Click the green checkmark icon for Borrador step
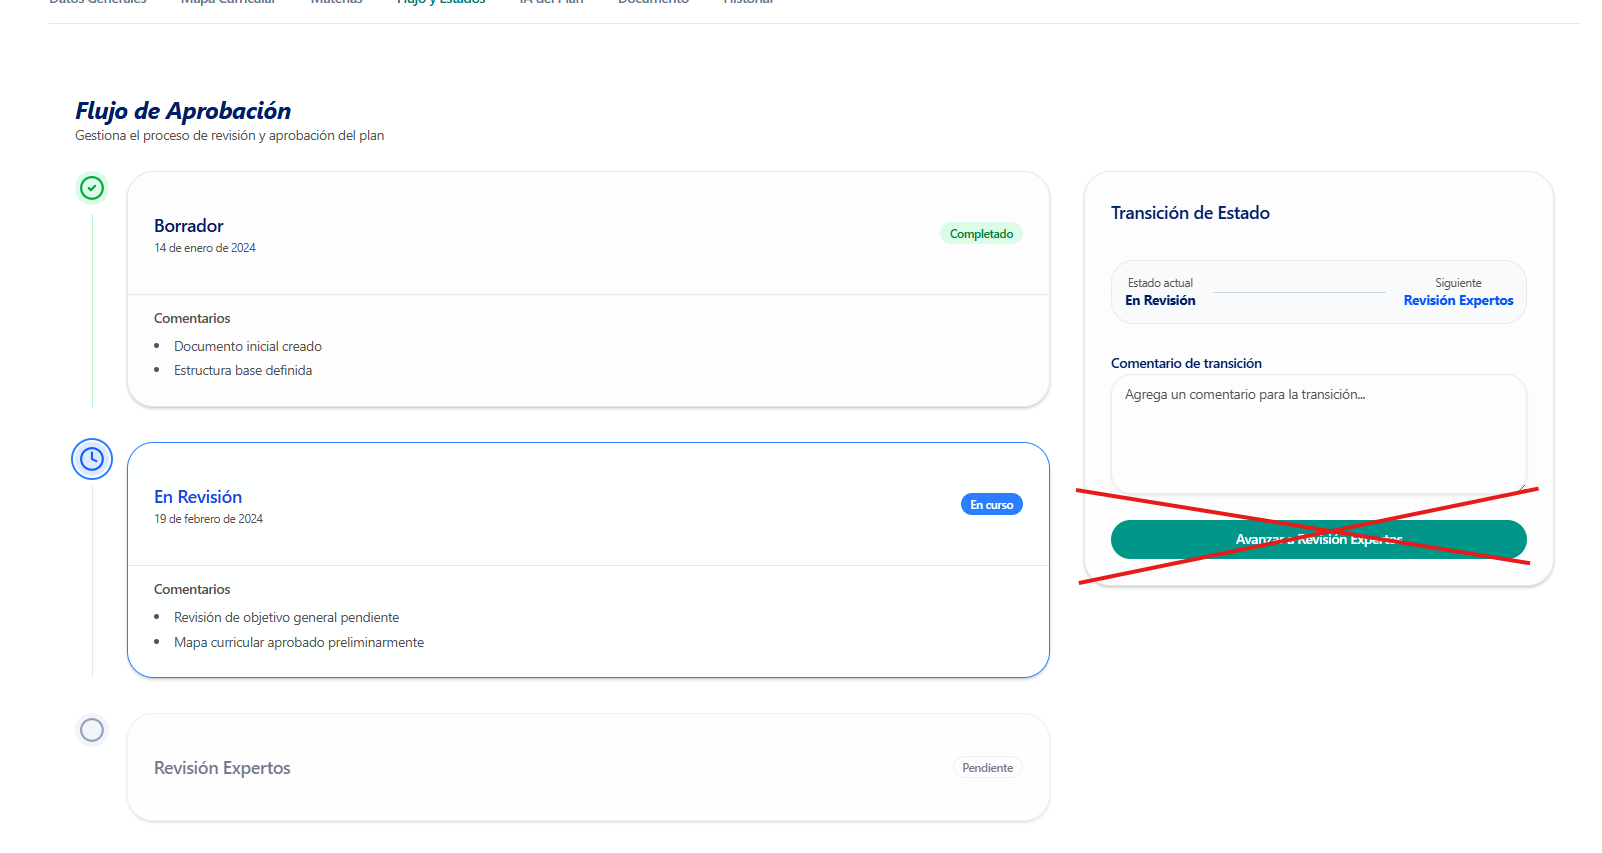 pyautogui.click(x=92, y=188)
